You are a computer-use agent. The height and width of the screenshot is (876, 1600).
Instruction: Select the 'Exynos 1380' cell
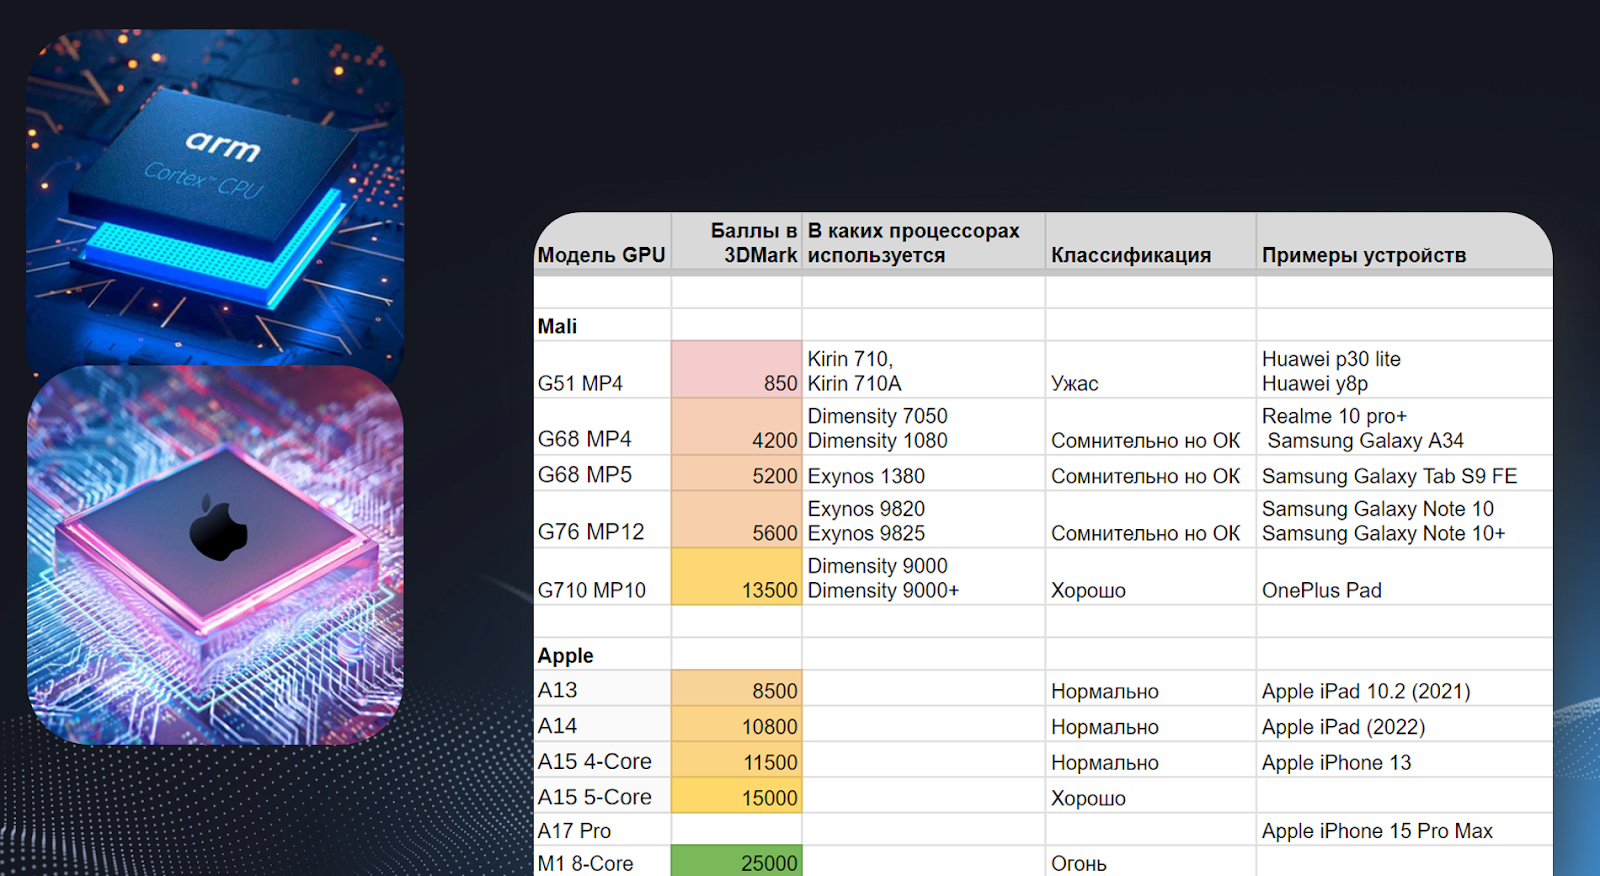point(923,473)
